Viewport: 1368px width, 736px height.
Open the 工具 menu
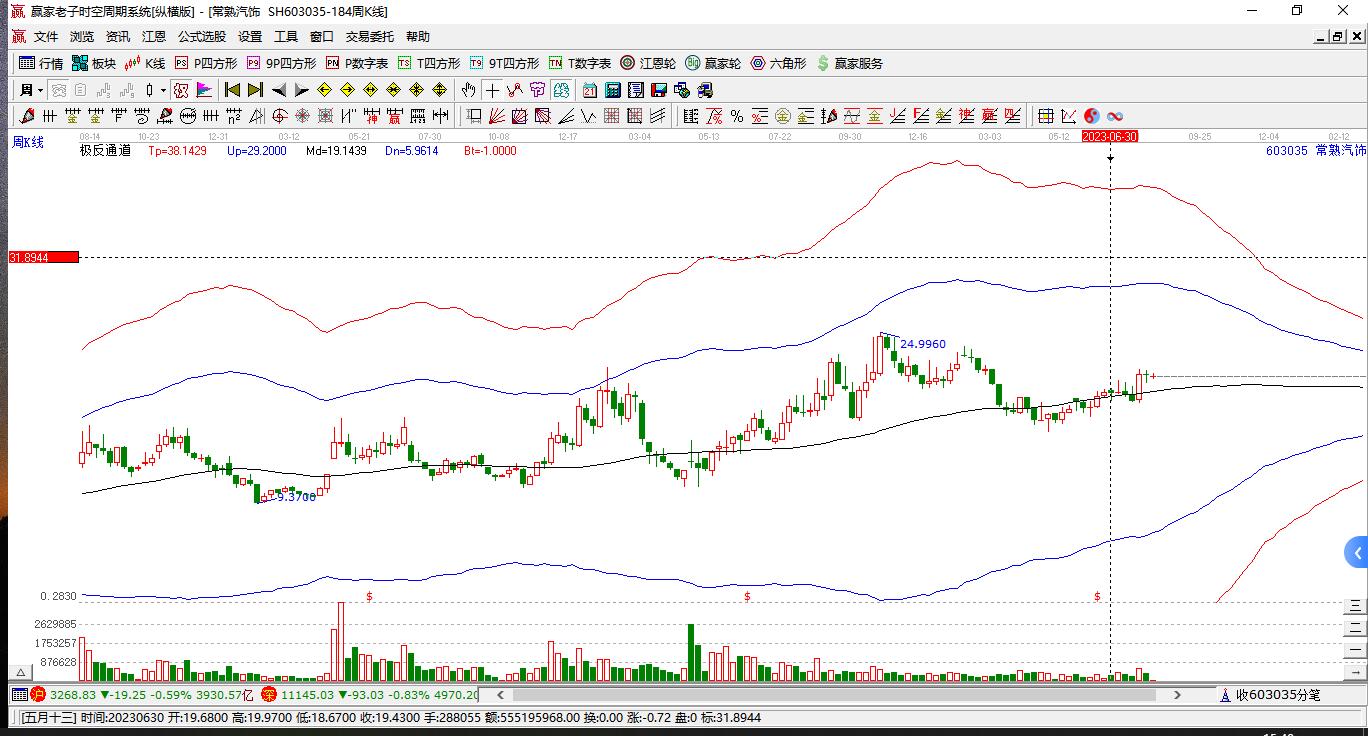click(286, 37)
